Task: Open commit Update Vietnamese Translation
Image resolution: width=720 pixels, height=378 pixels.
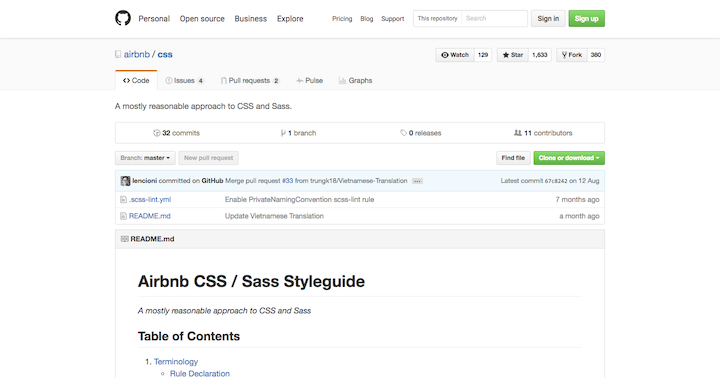Action: 274,216
